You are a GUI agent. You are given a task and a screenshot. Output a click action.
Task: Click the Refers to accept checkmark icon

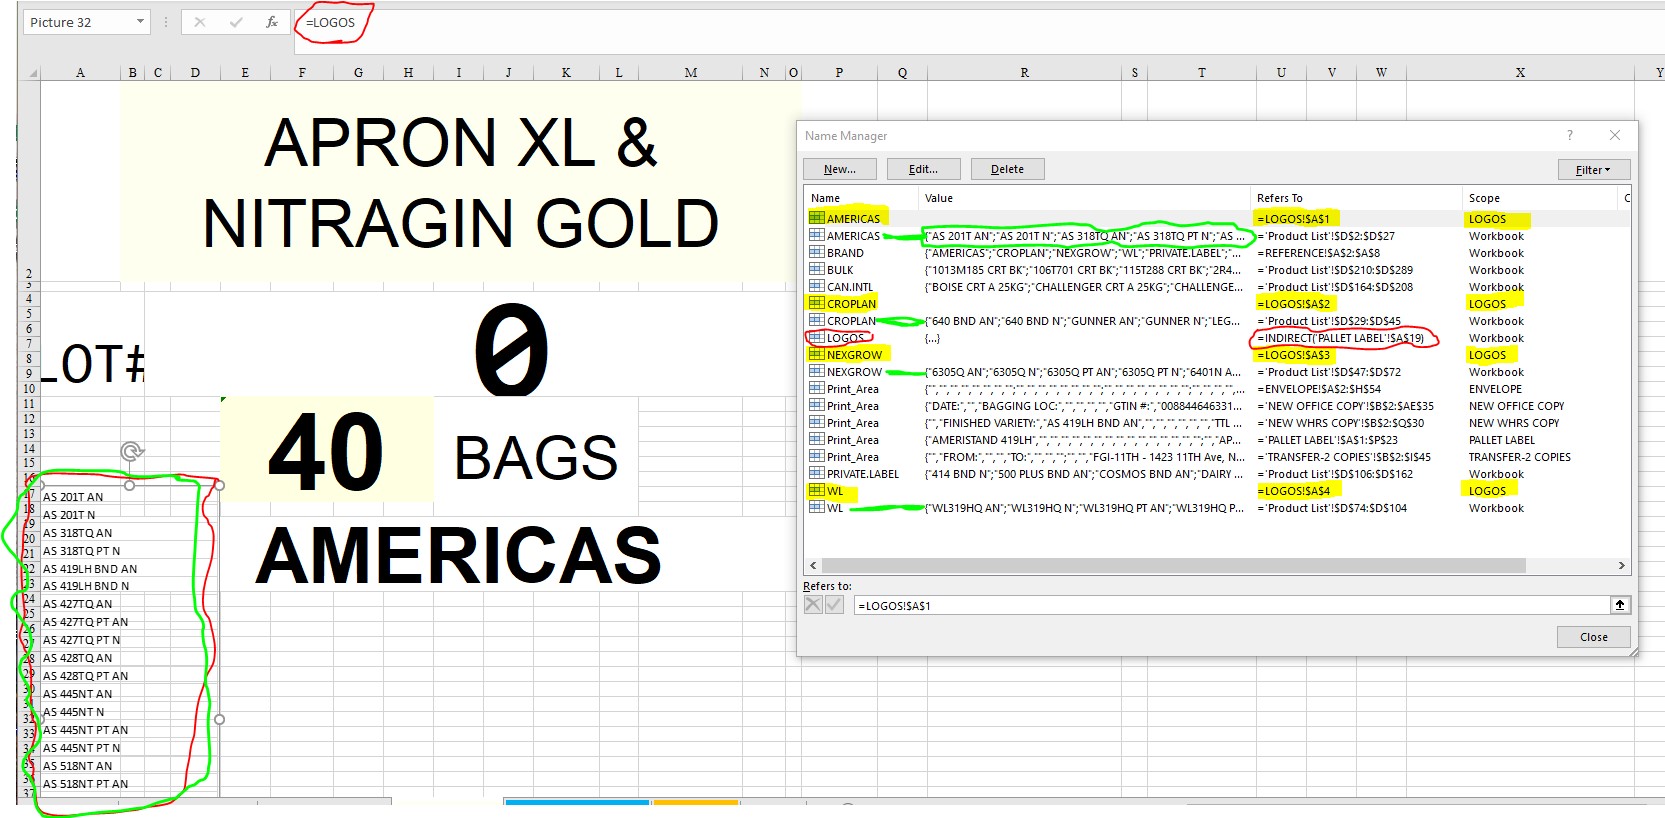click(834, 605)
